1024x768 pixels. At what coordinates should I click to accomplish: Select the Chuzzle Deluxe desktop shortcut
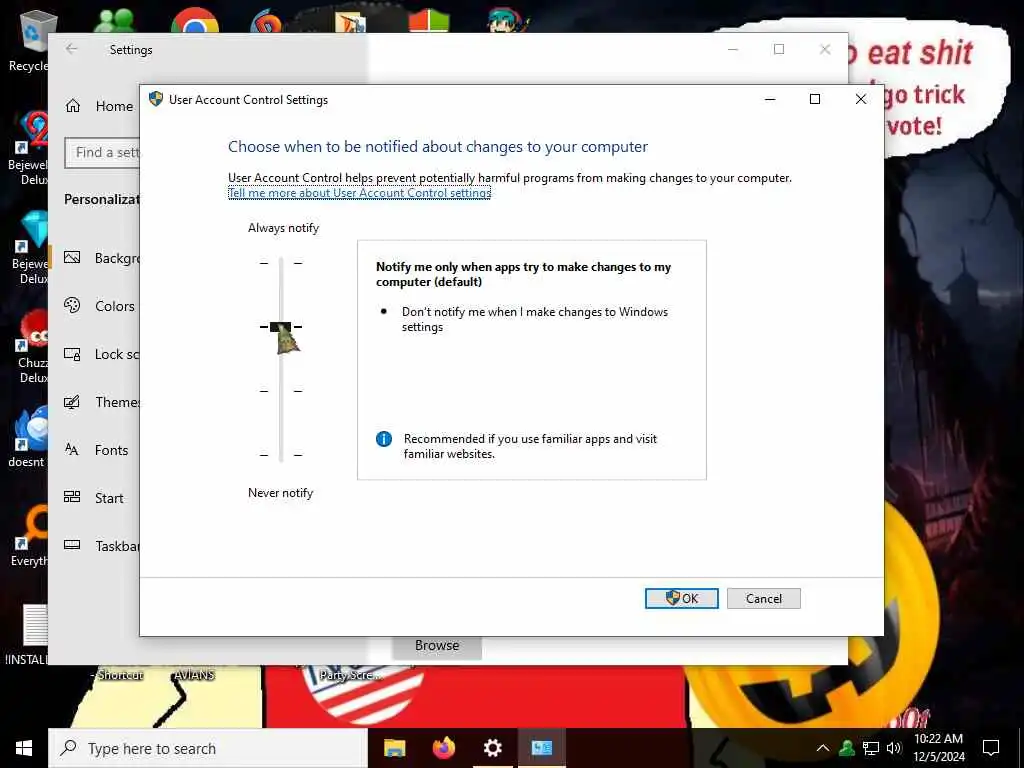pos(30,347)
